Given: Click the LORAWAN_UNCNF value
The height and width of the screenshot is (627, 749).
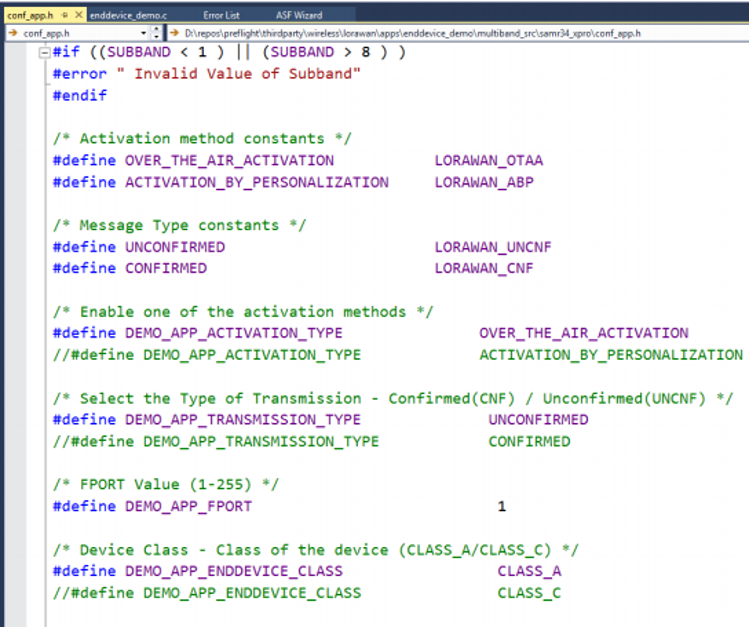Looking at the screenshot, I should click(493, 247).
